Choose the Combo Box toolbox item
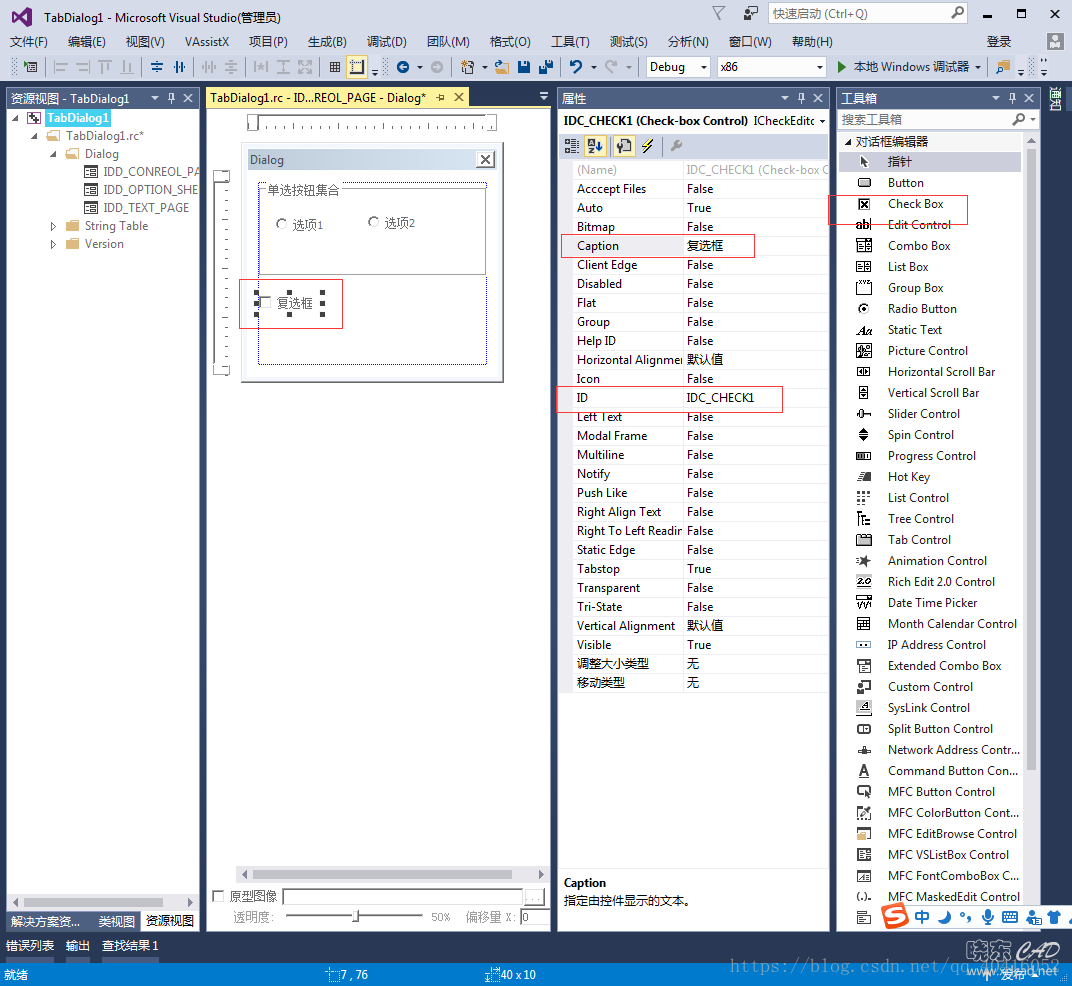The image size is (1072, 986). pyautogui.click(x=919, y=245)
